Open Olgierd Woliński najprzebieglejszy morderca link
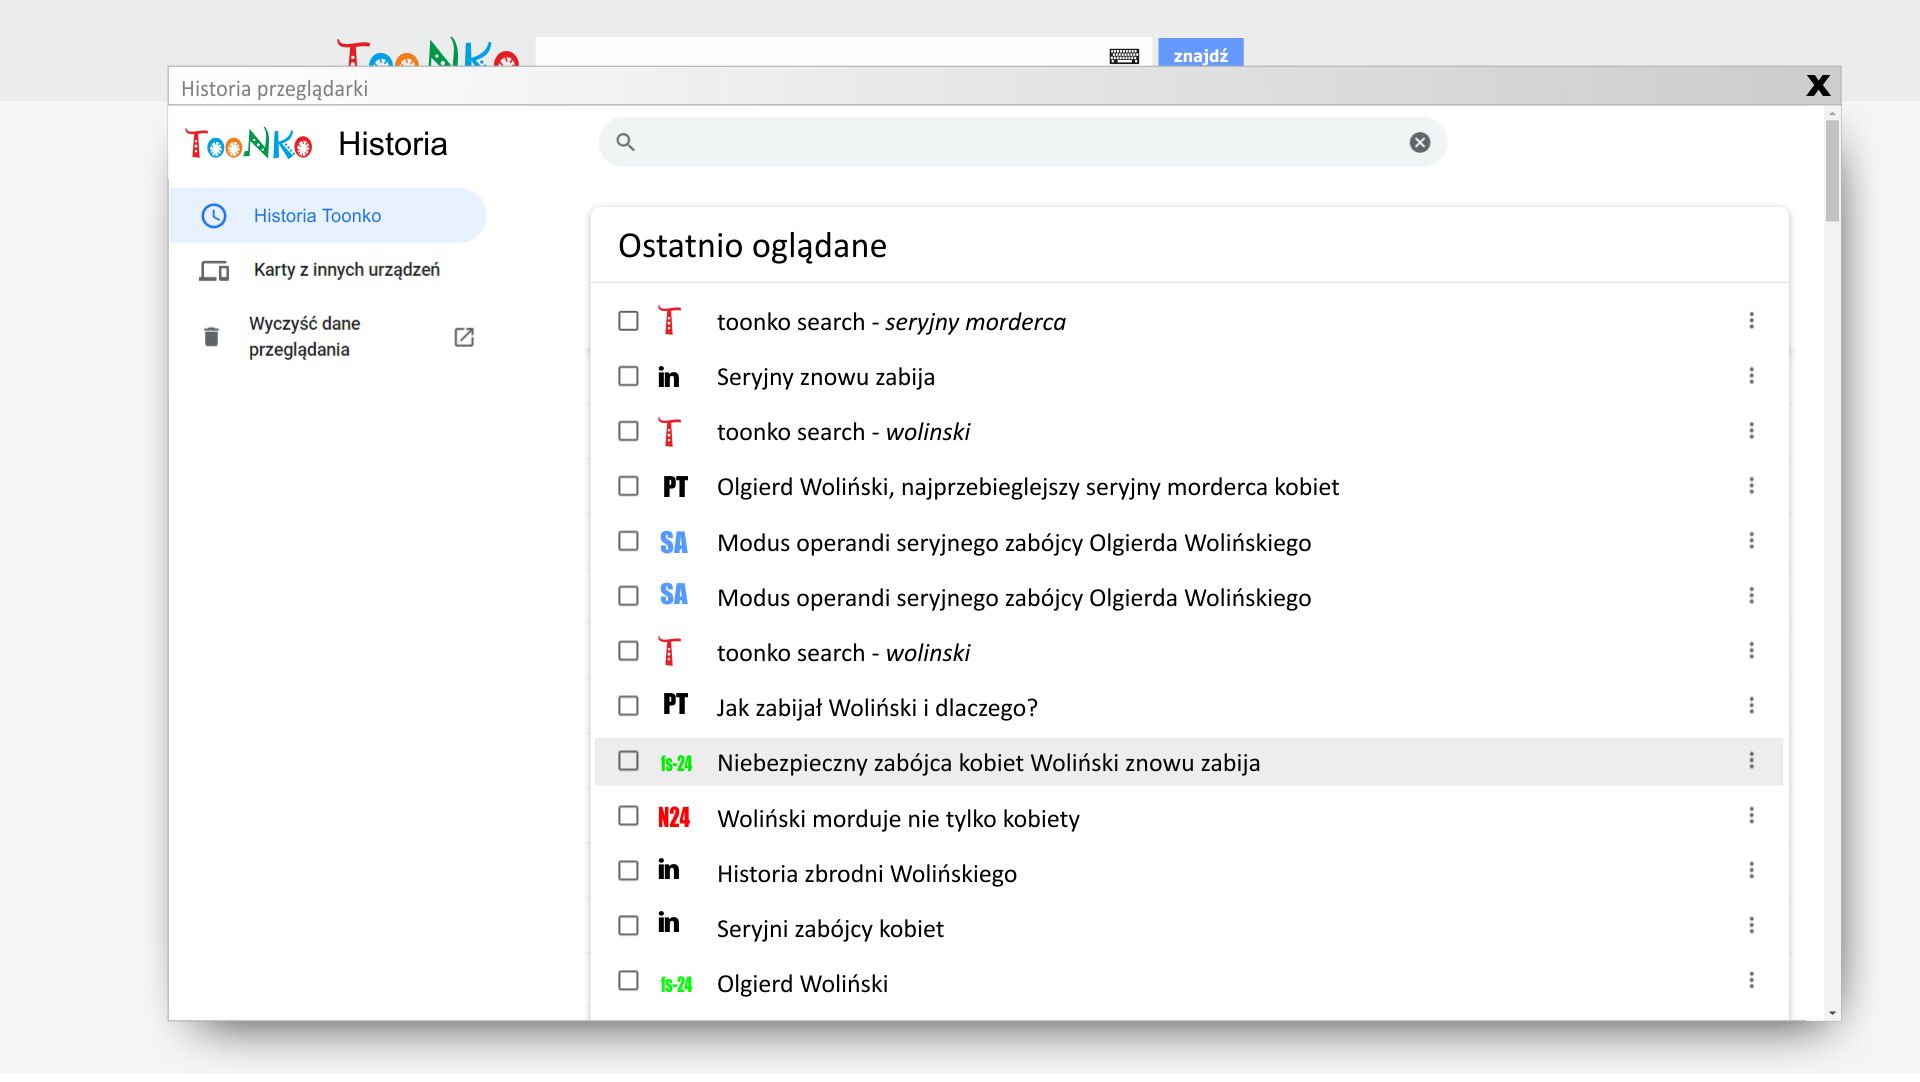The height and width of the screenshot is (1082, 1920). point(1027,487)
